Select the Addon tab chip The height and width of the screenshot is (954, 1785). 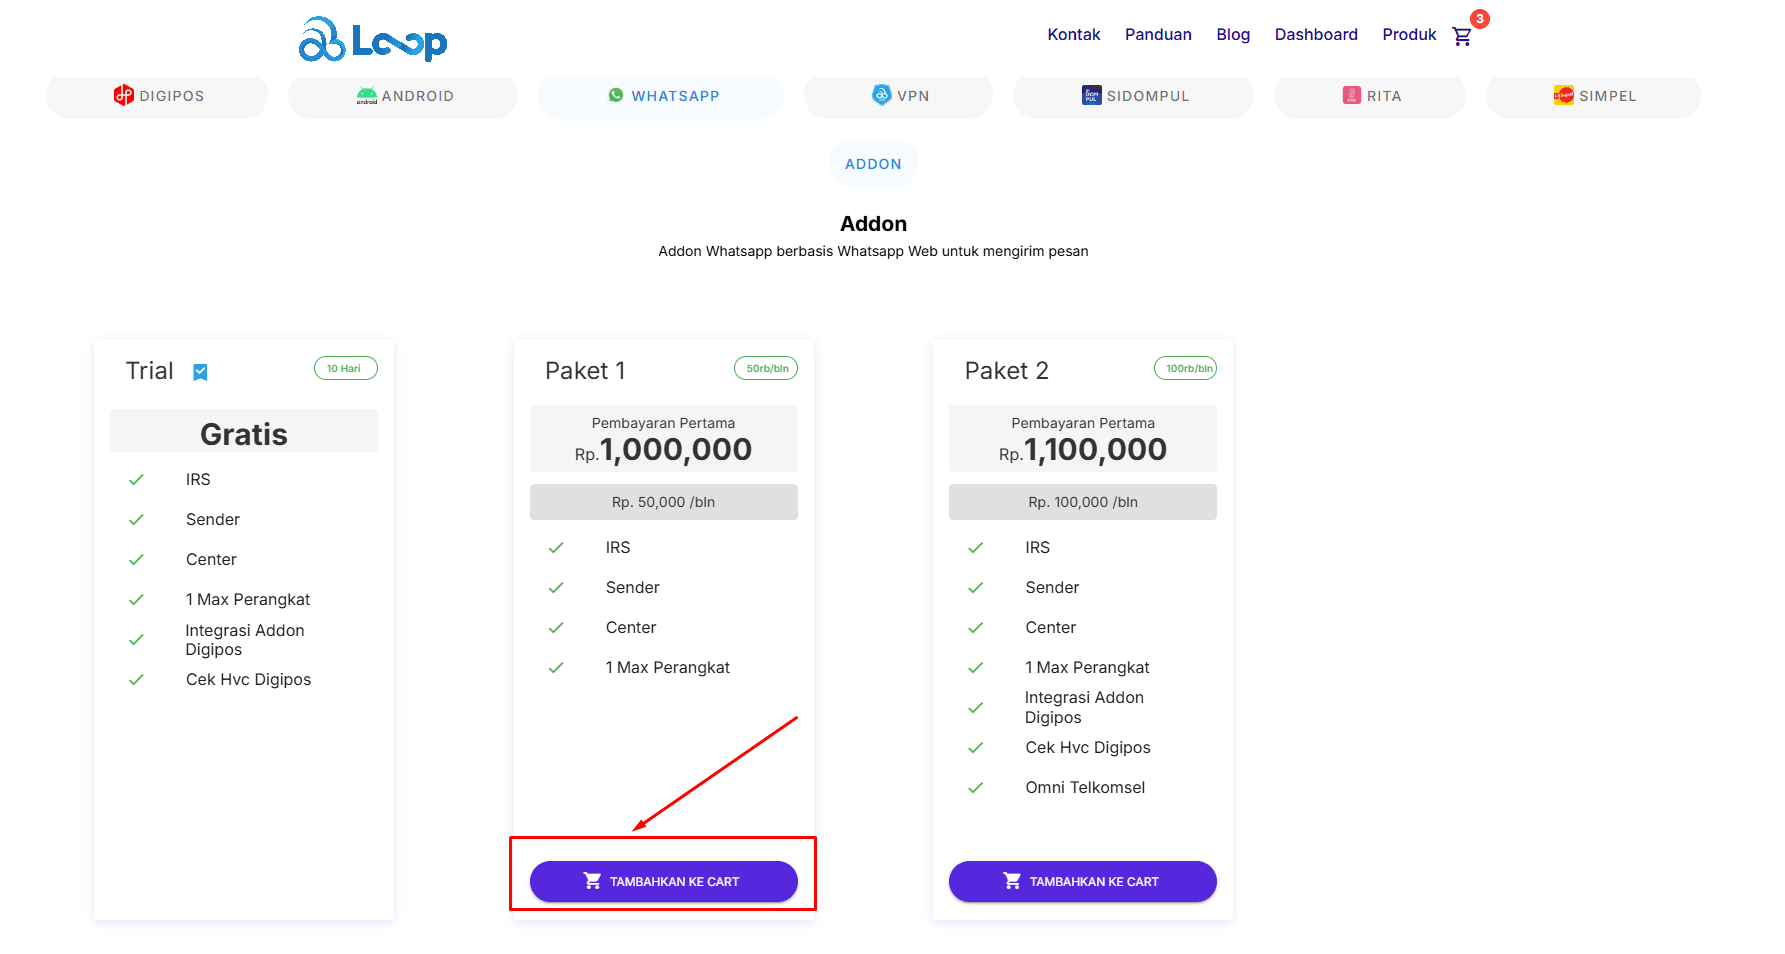873,164
